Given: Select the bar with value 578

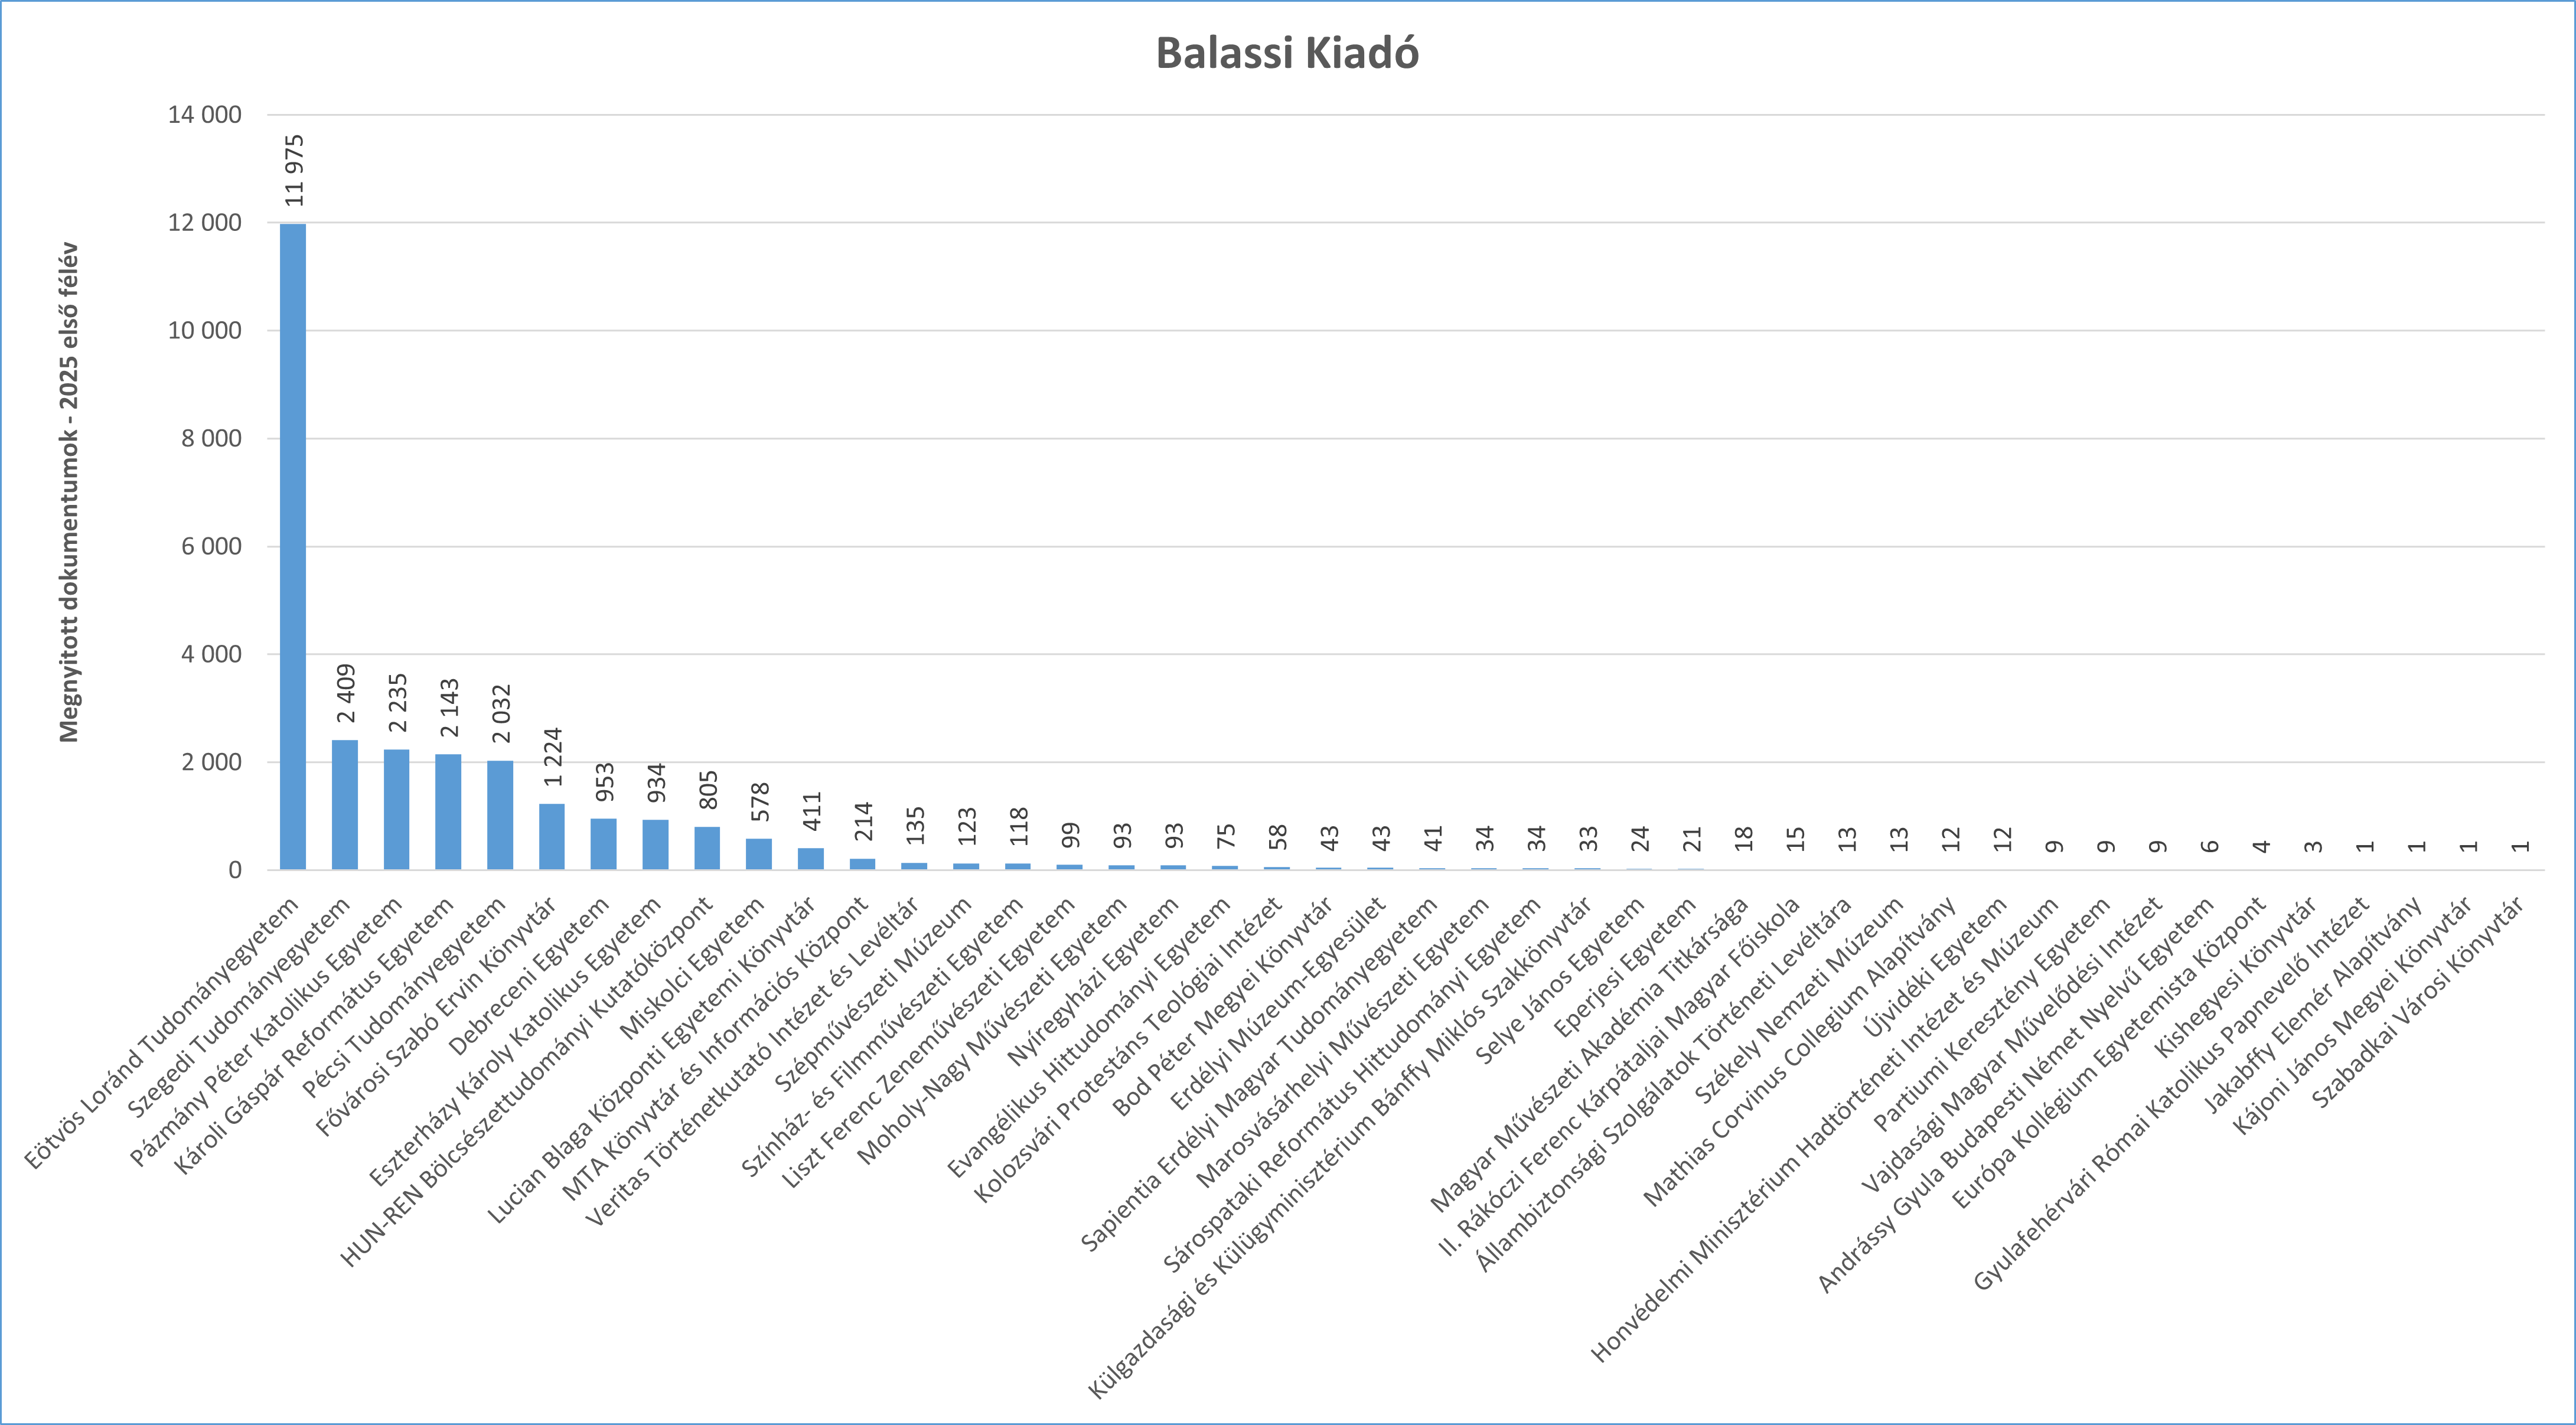Looking at the screenshot, I should coord(759,853).
